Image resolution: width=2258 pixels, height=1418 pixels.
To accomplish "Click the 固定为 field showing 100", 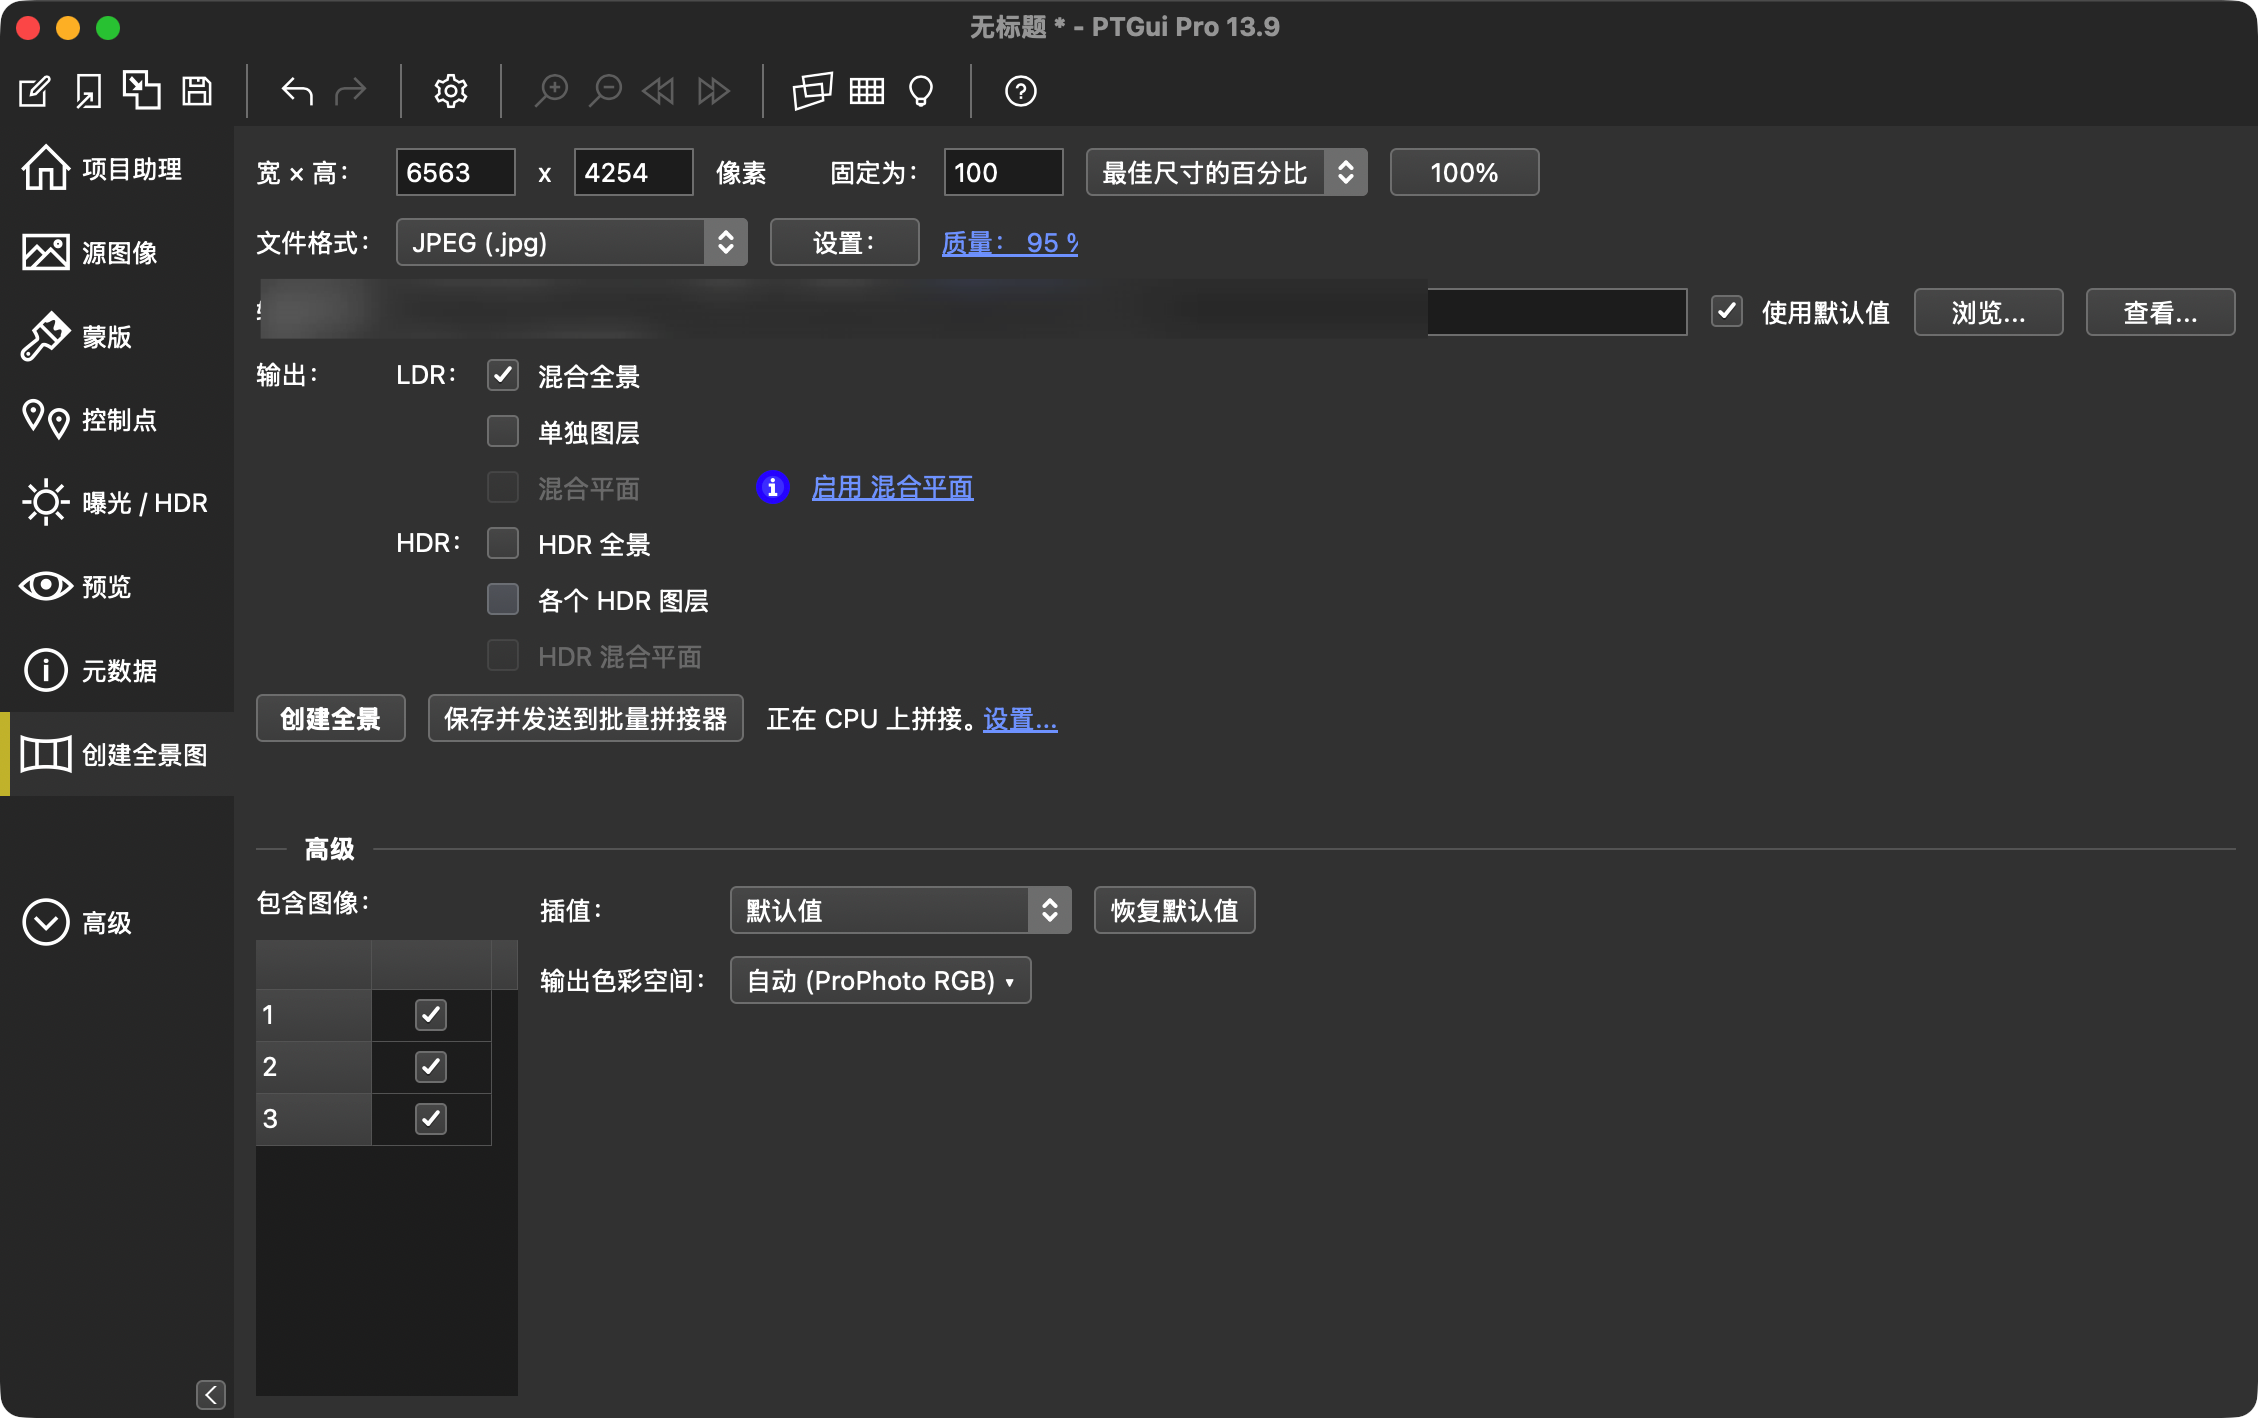I will pos(1003,172).
